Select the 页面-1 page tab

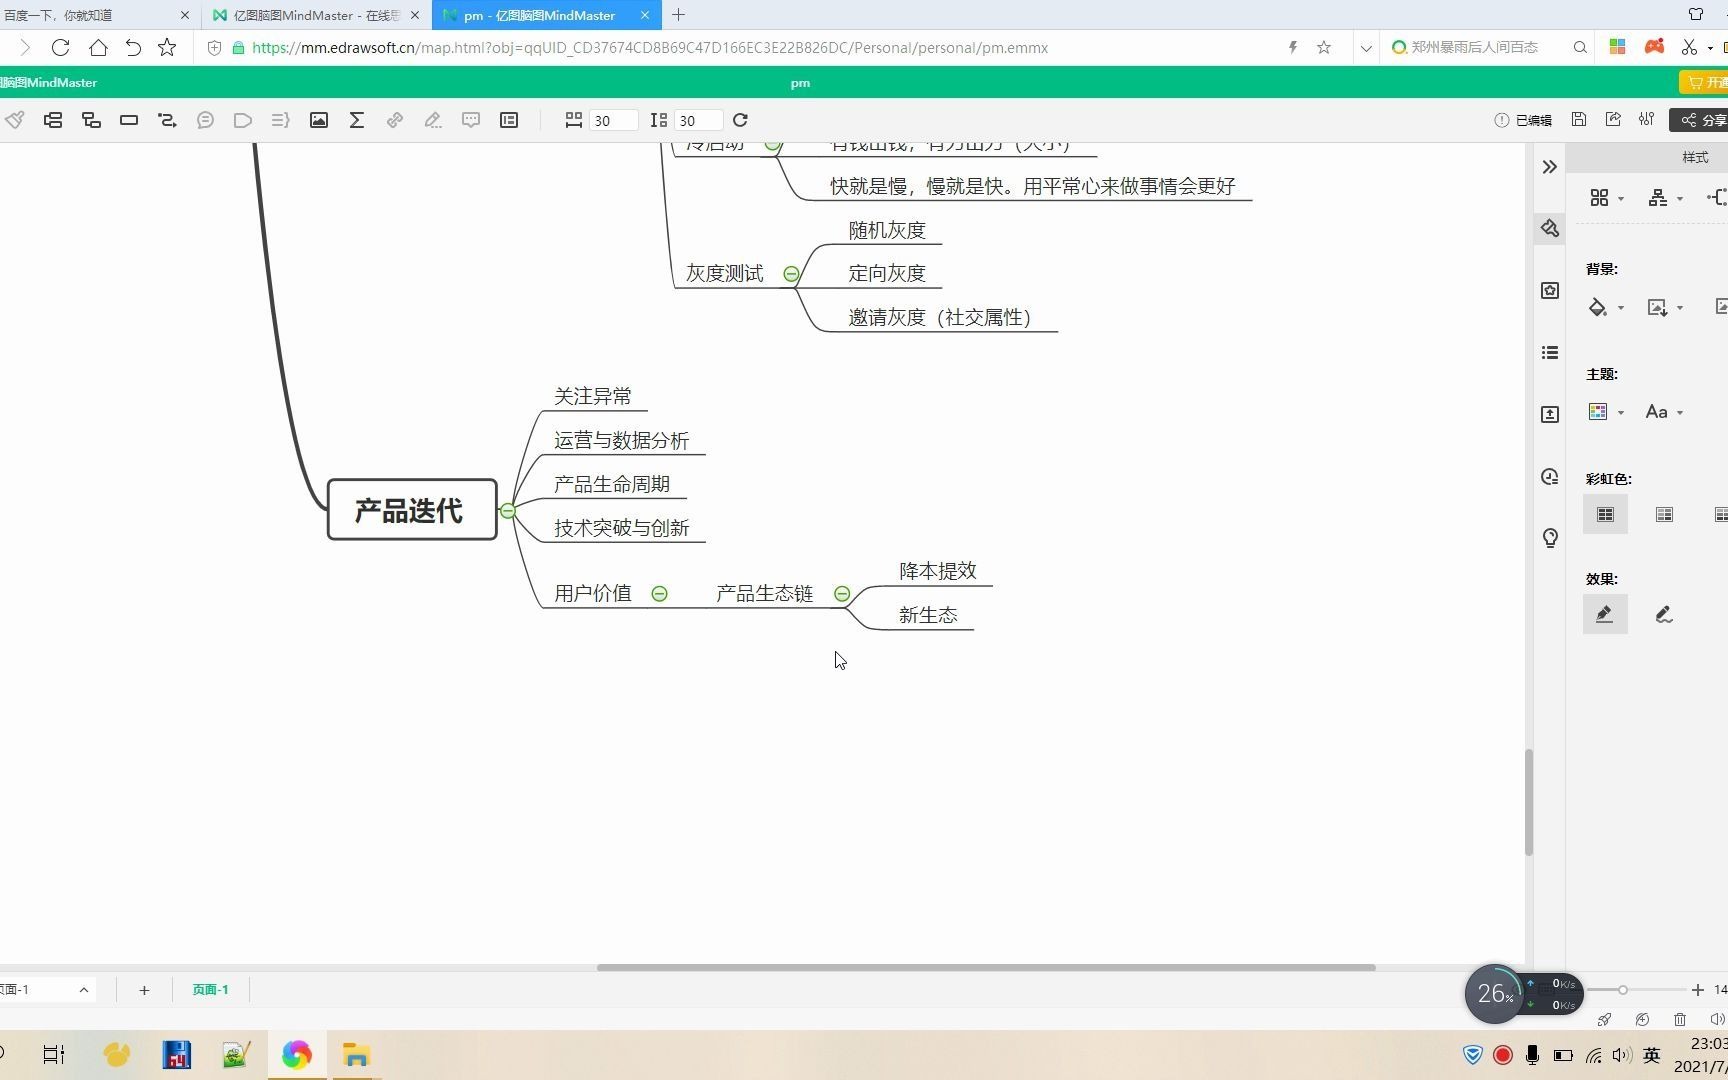(x=210, y=990)
